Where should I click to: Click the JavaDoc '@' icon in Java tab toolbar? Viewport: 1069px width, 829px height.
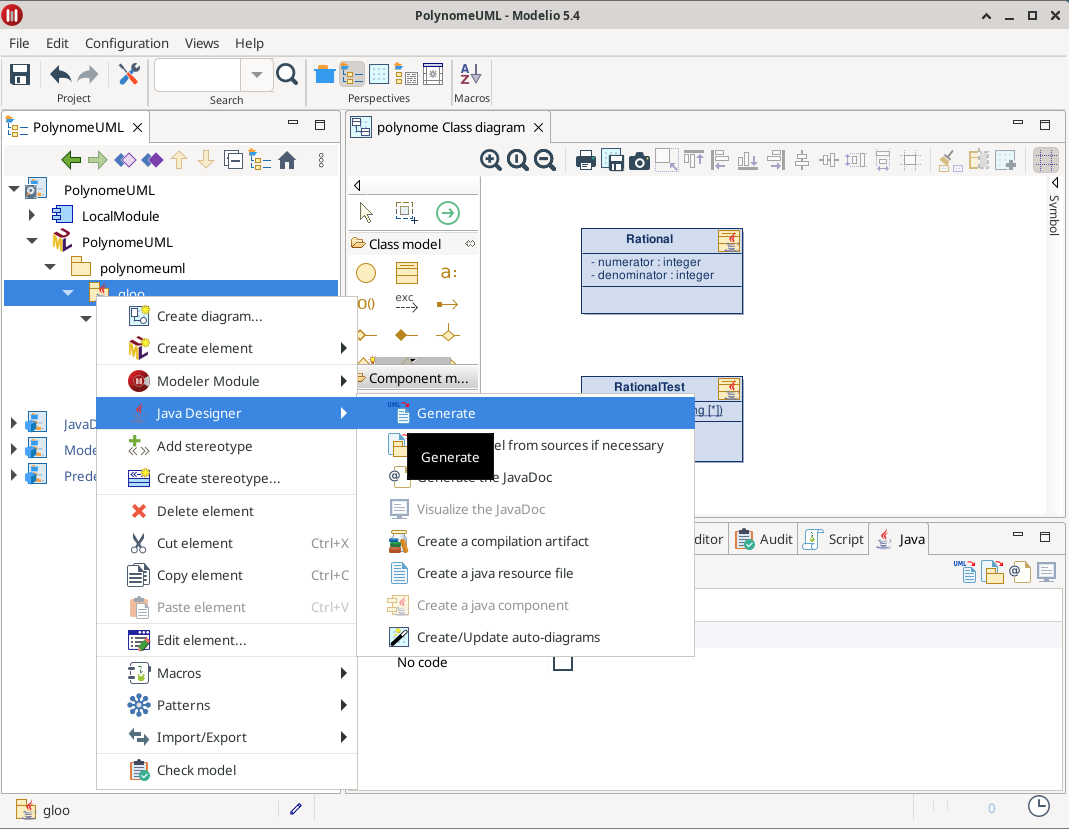coord(1019,571)
